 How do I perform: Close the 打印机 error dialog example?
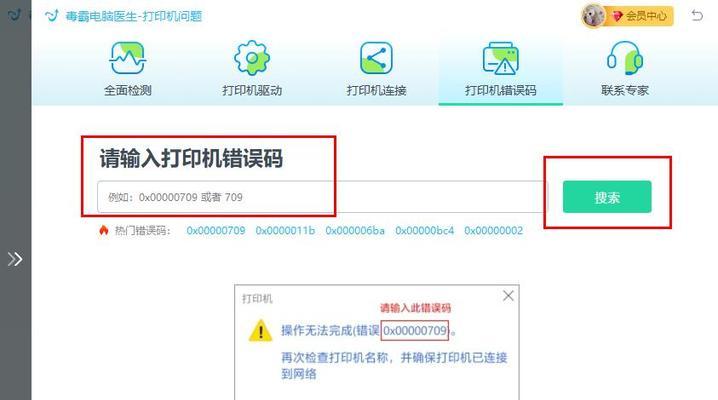[x=508, y=296]
